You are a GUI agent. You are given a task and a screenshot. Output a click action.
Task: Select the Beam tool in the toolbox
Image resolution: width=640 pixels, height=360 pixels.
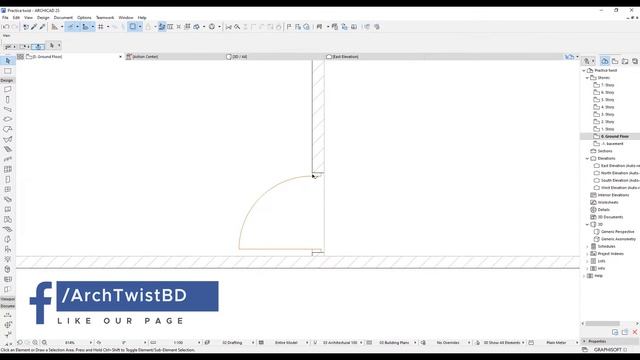point(8,109)
